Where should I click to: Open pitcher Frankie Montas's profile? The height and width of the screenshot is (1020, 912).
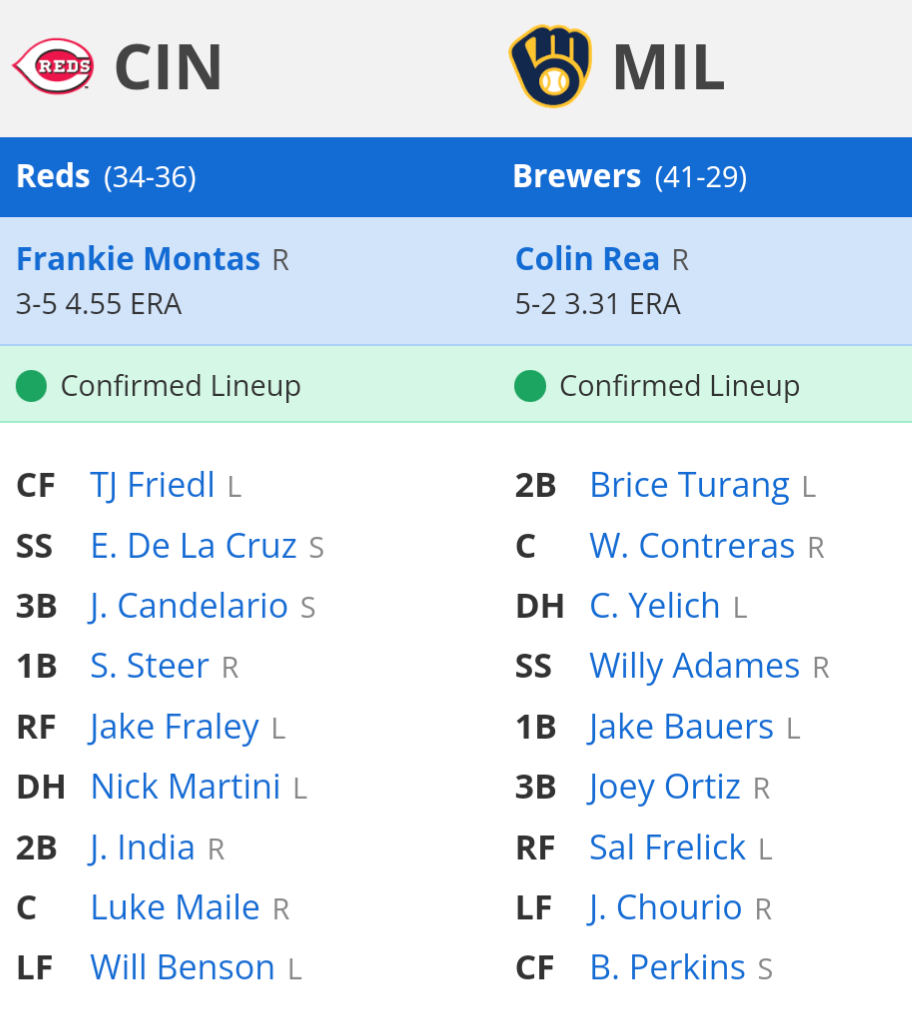(138, 259)
